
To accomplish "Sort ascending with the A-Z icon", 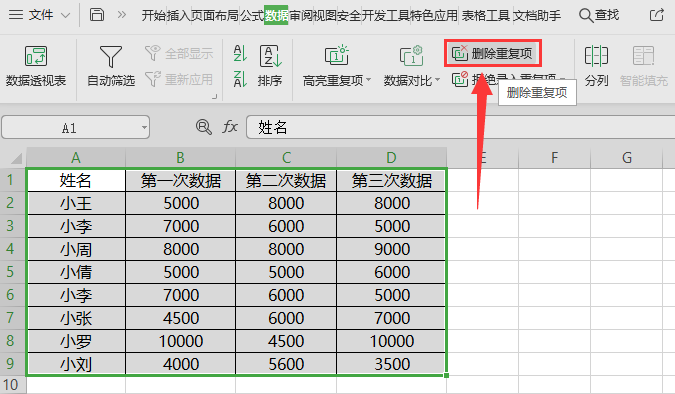I will click(x=240, y=53).
